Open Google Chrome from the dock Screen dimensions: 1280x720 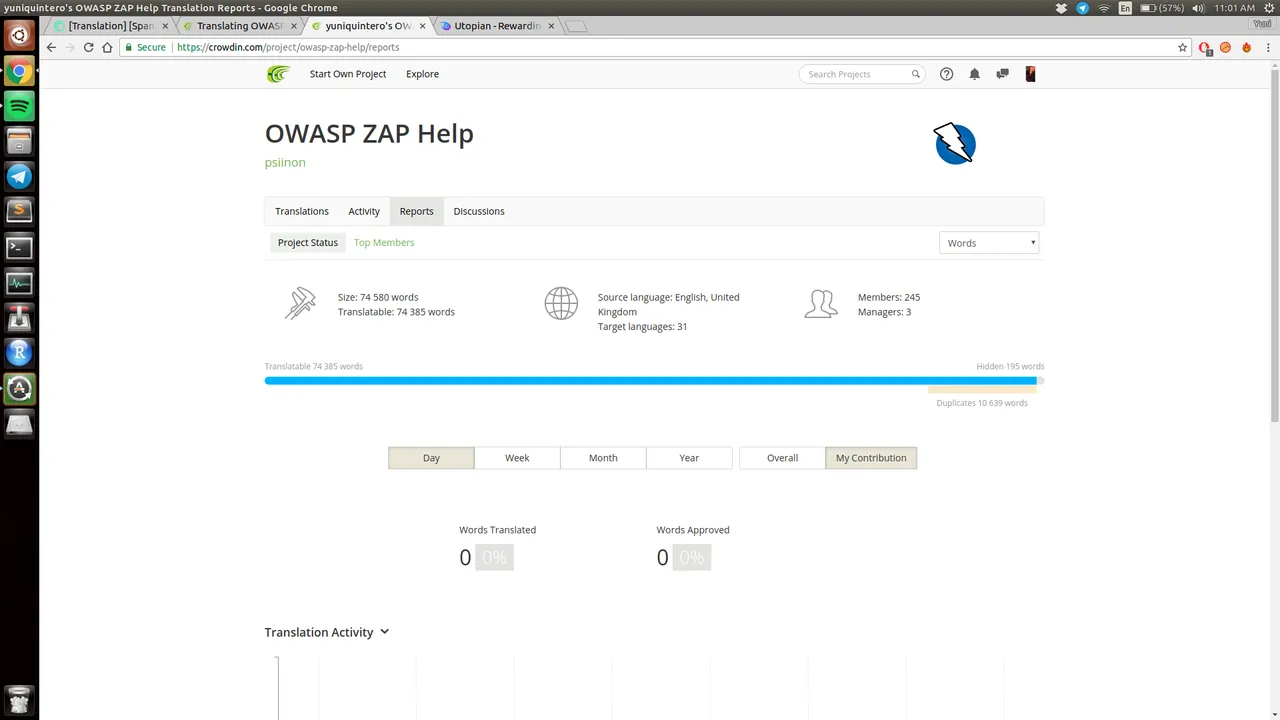point(19,71)
